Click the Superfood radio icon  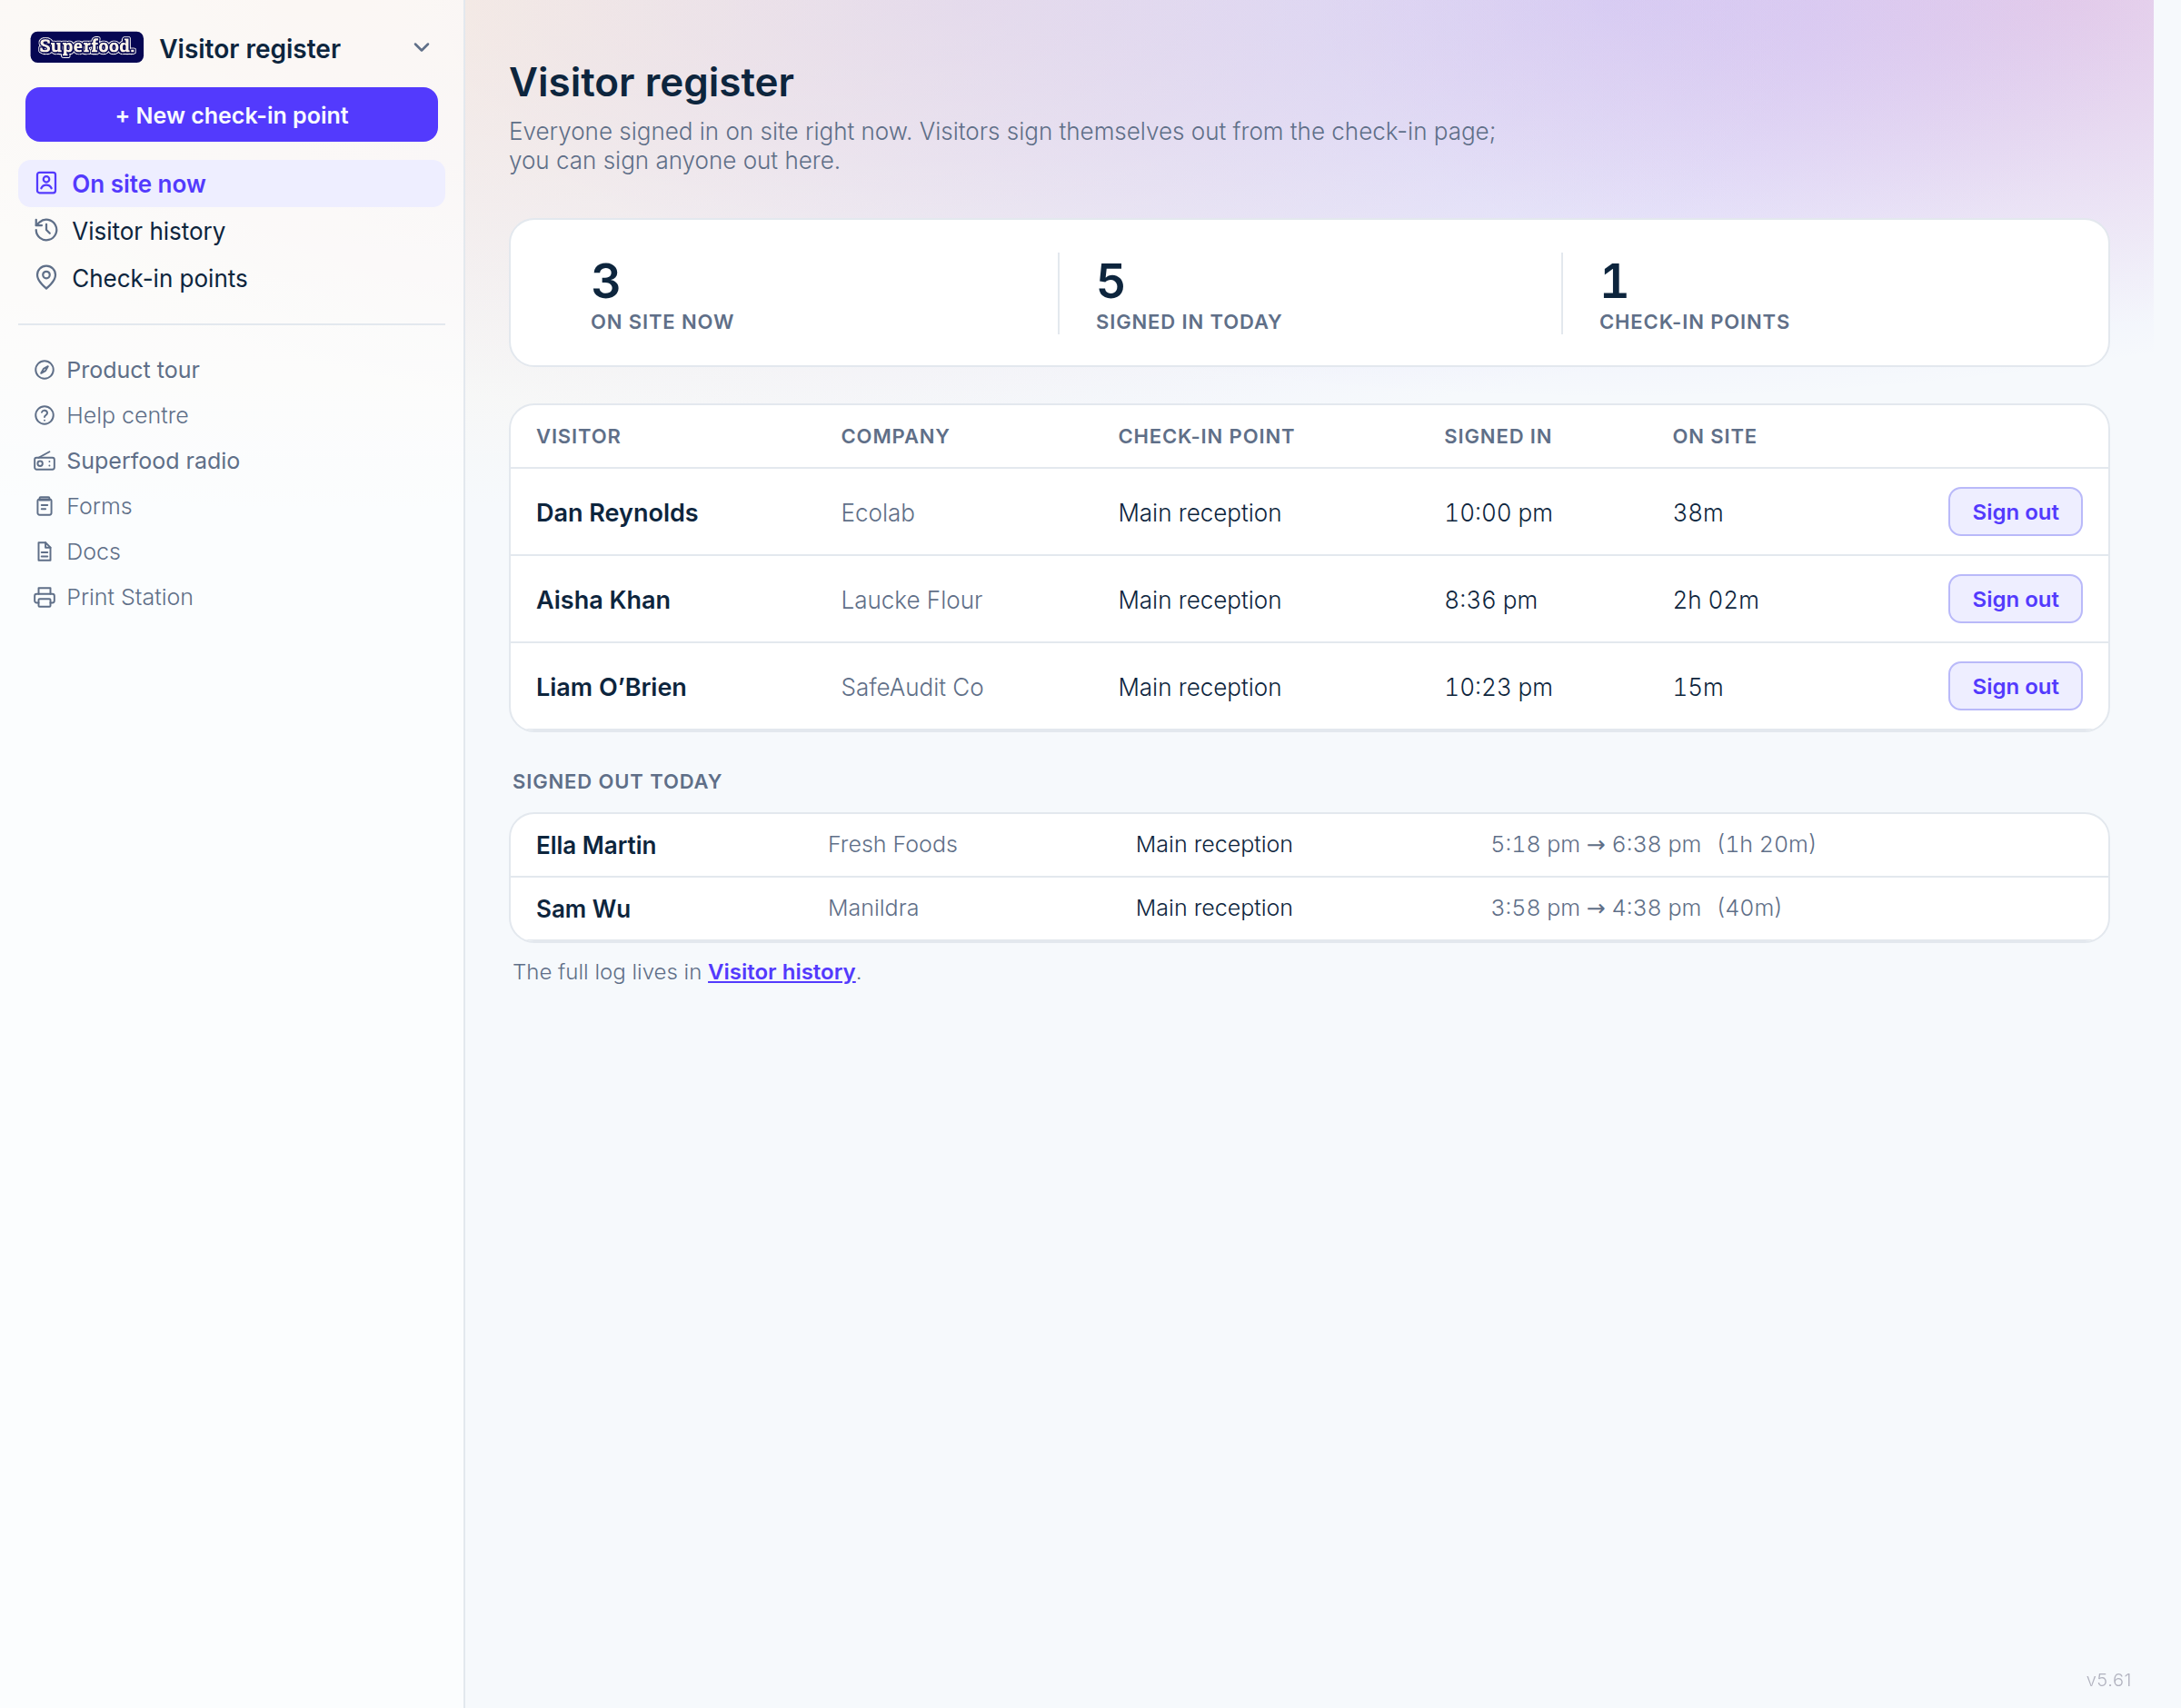point(44,461)
